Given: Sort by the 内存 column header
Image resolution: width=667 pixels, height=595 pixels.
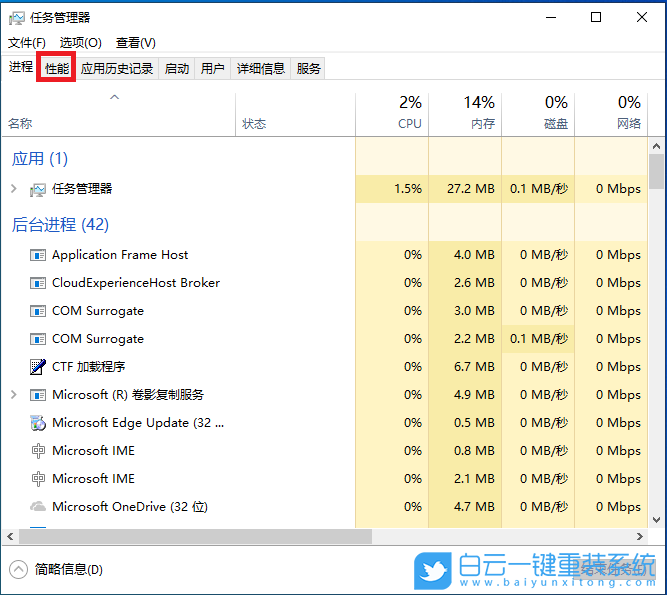Looking at the screenshot, I should tap(465, 114).
